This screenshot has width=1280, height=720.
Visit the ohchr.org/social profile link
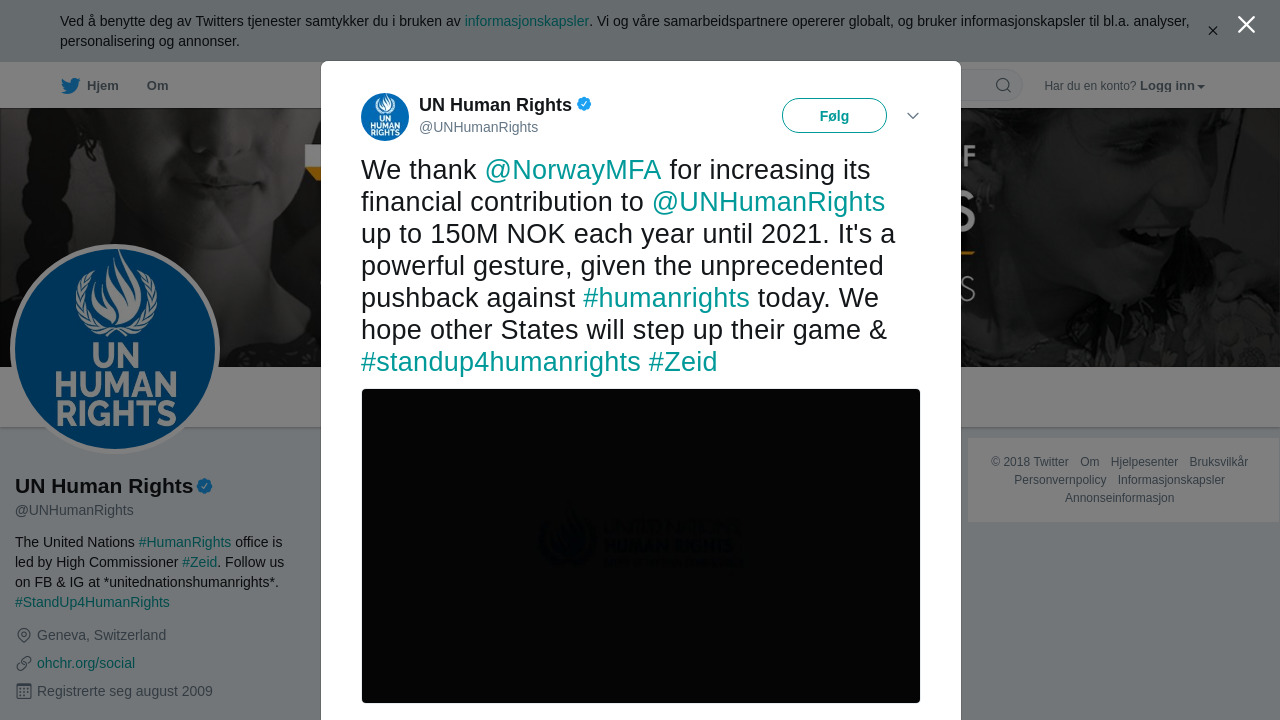[86, 663]
